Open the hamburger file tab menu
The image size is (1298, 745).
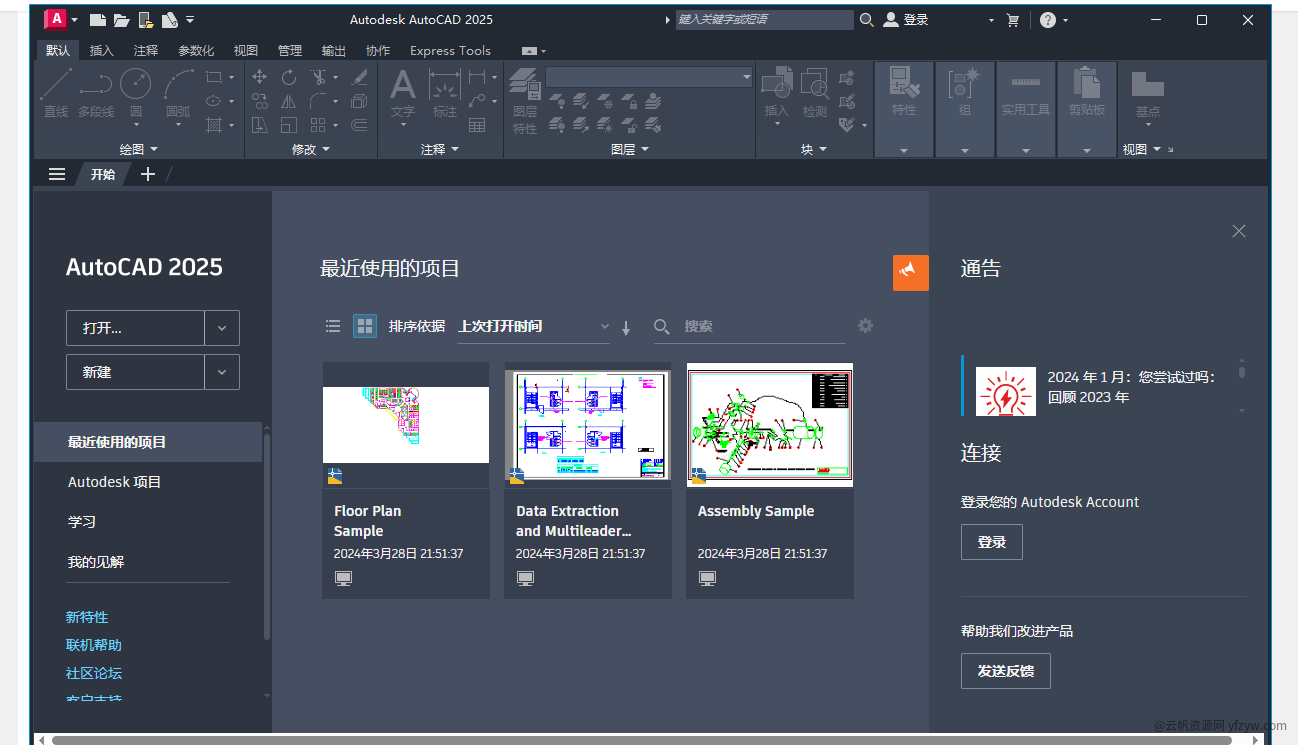(57, 174)
